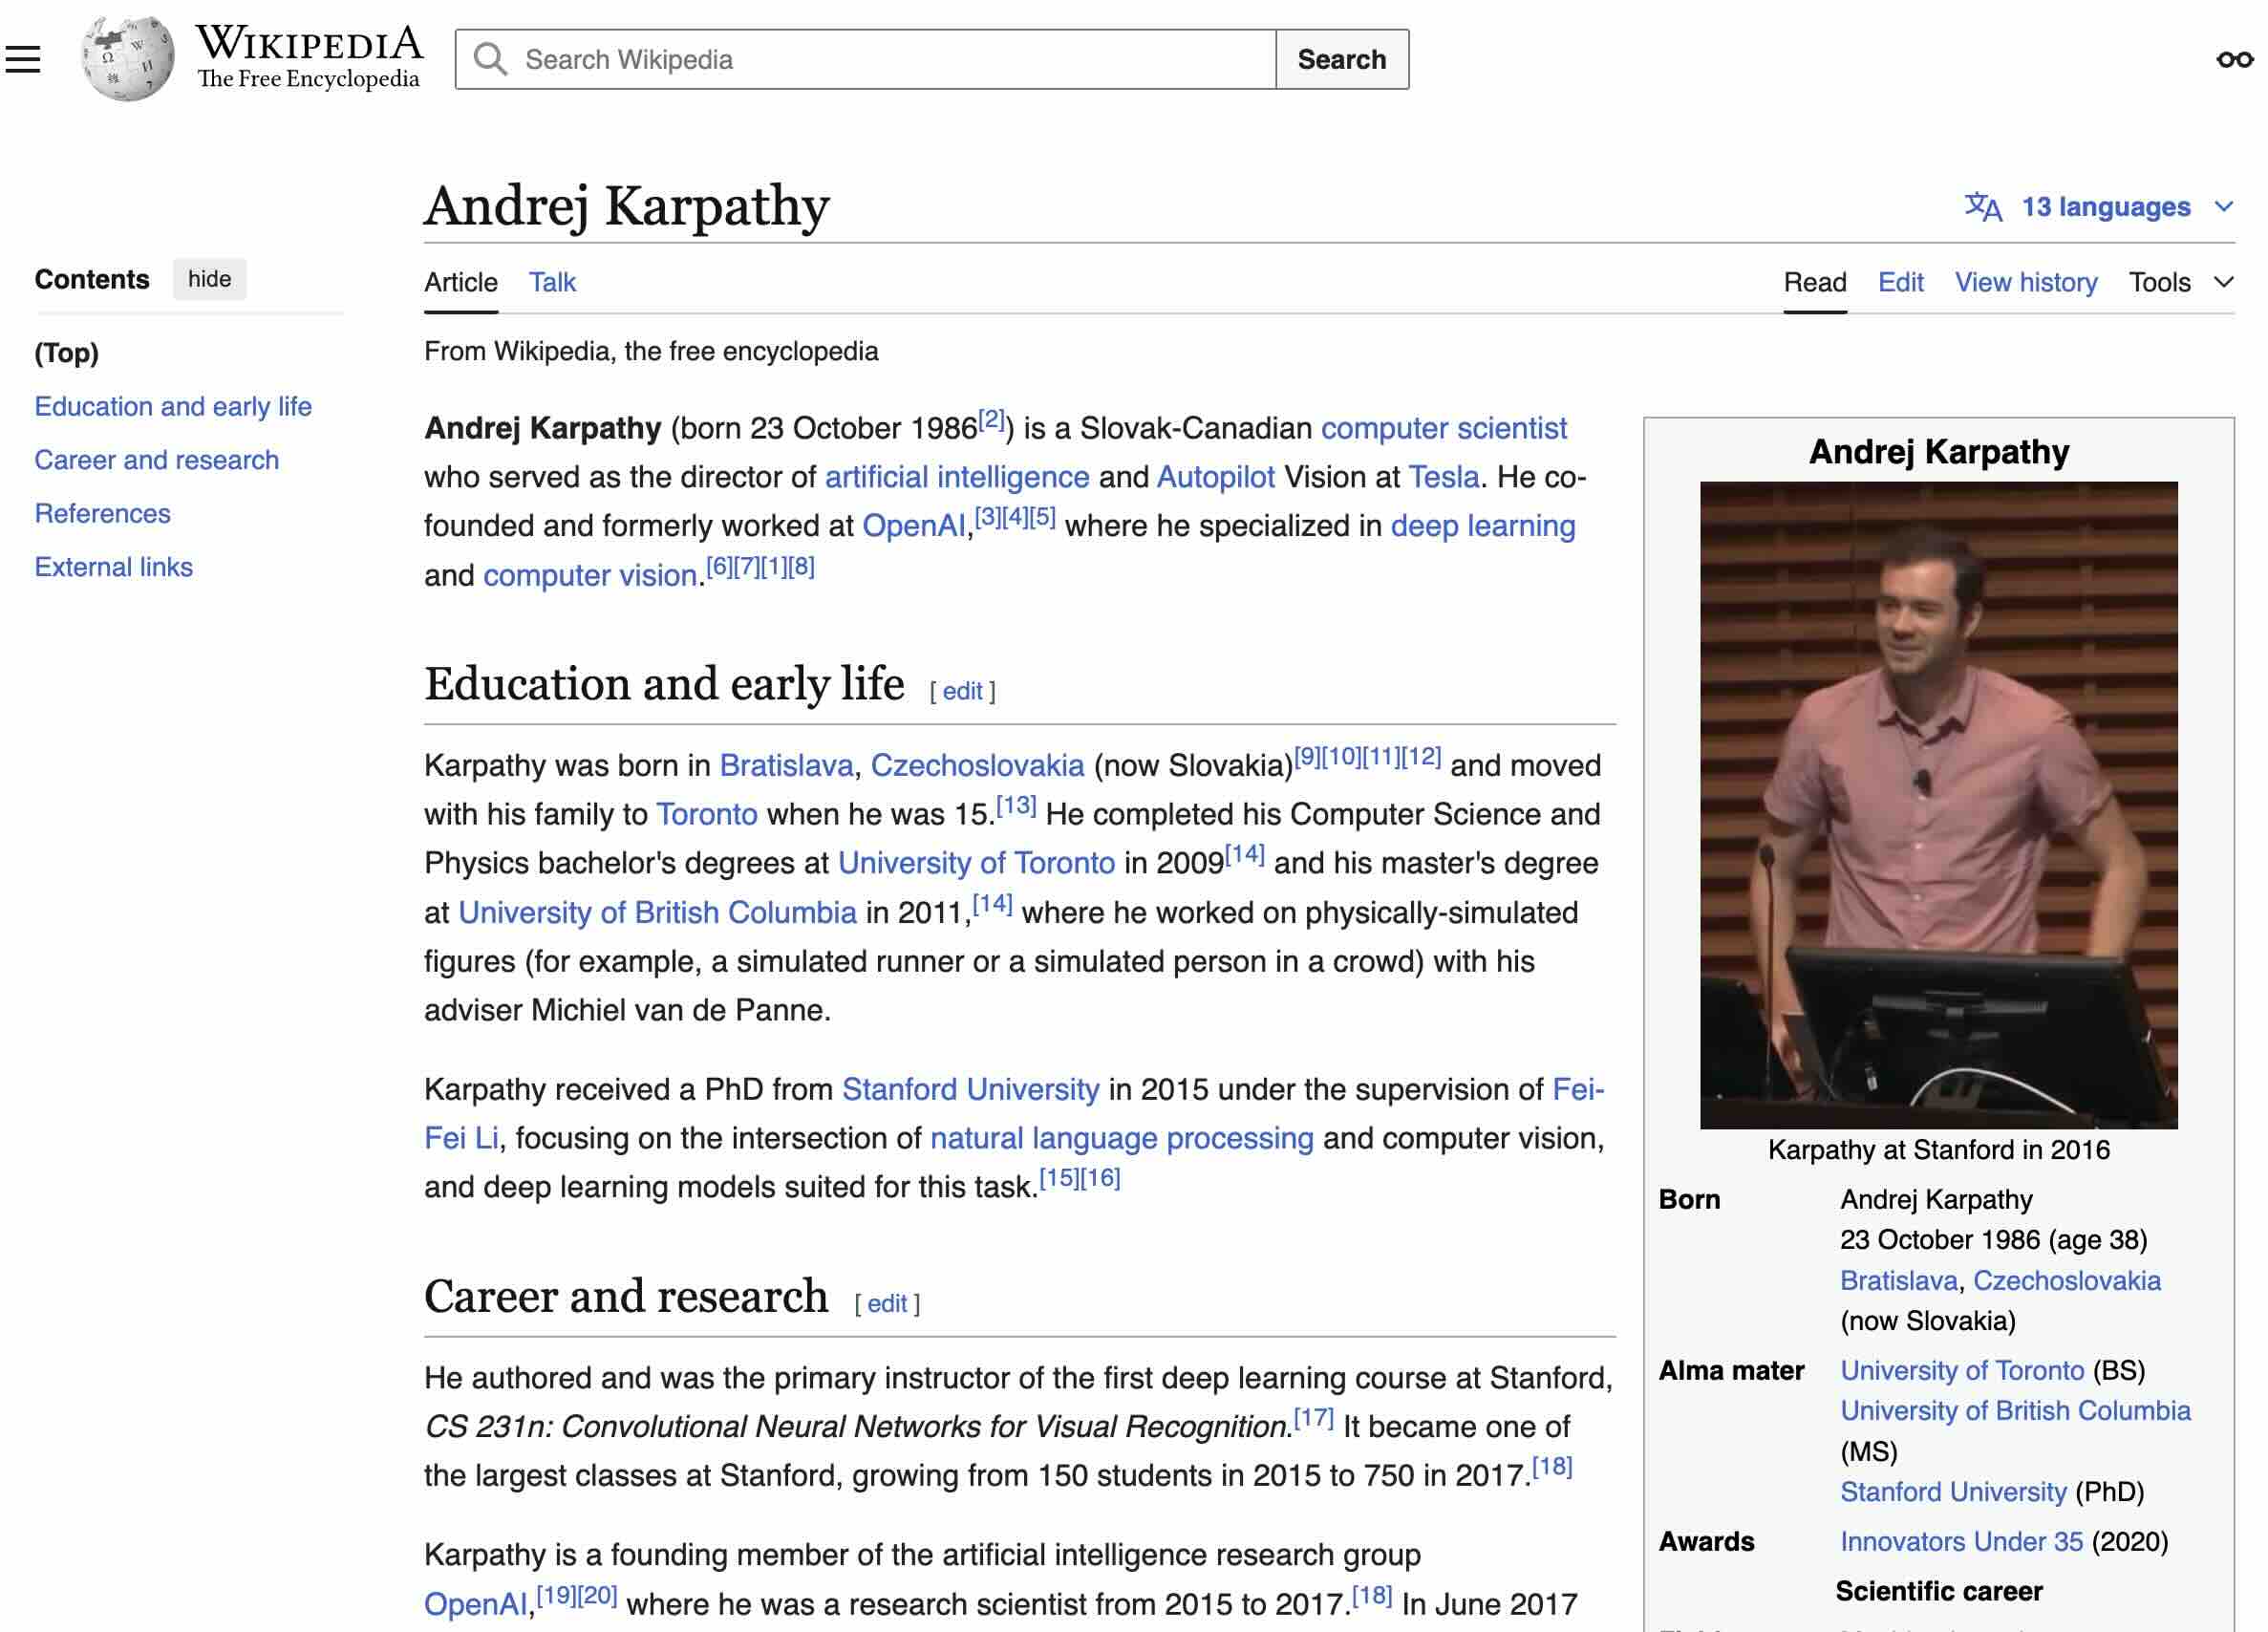This screenshot has width=2268, height=1632.
Task: Open the hamburger main menu
Action: point(22,60)
